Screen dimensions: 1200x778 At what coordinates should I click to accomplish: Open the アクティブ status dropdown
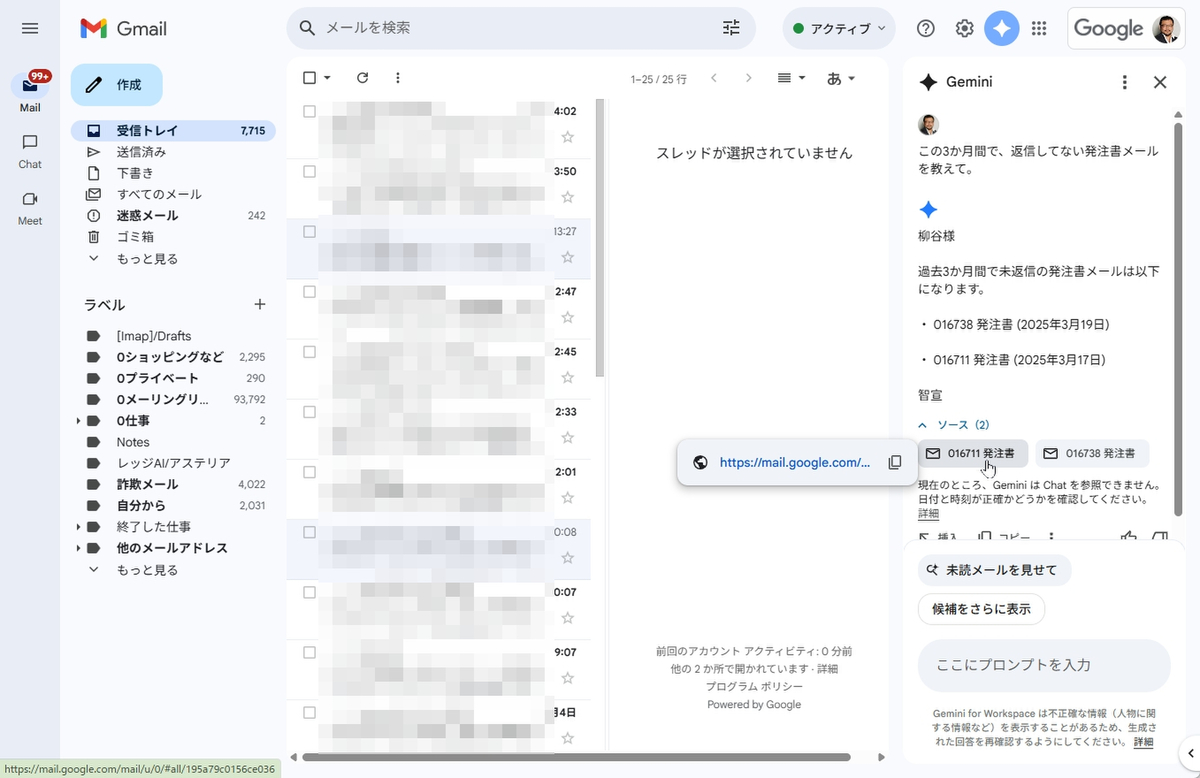point(840,28)
